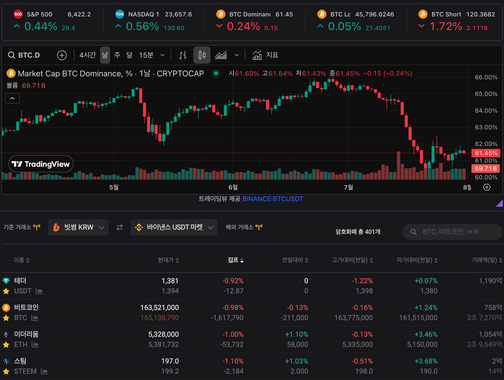
Task: Select the 4시간 timeframe
Action: pos(87,55)
